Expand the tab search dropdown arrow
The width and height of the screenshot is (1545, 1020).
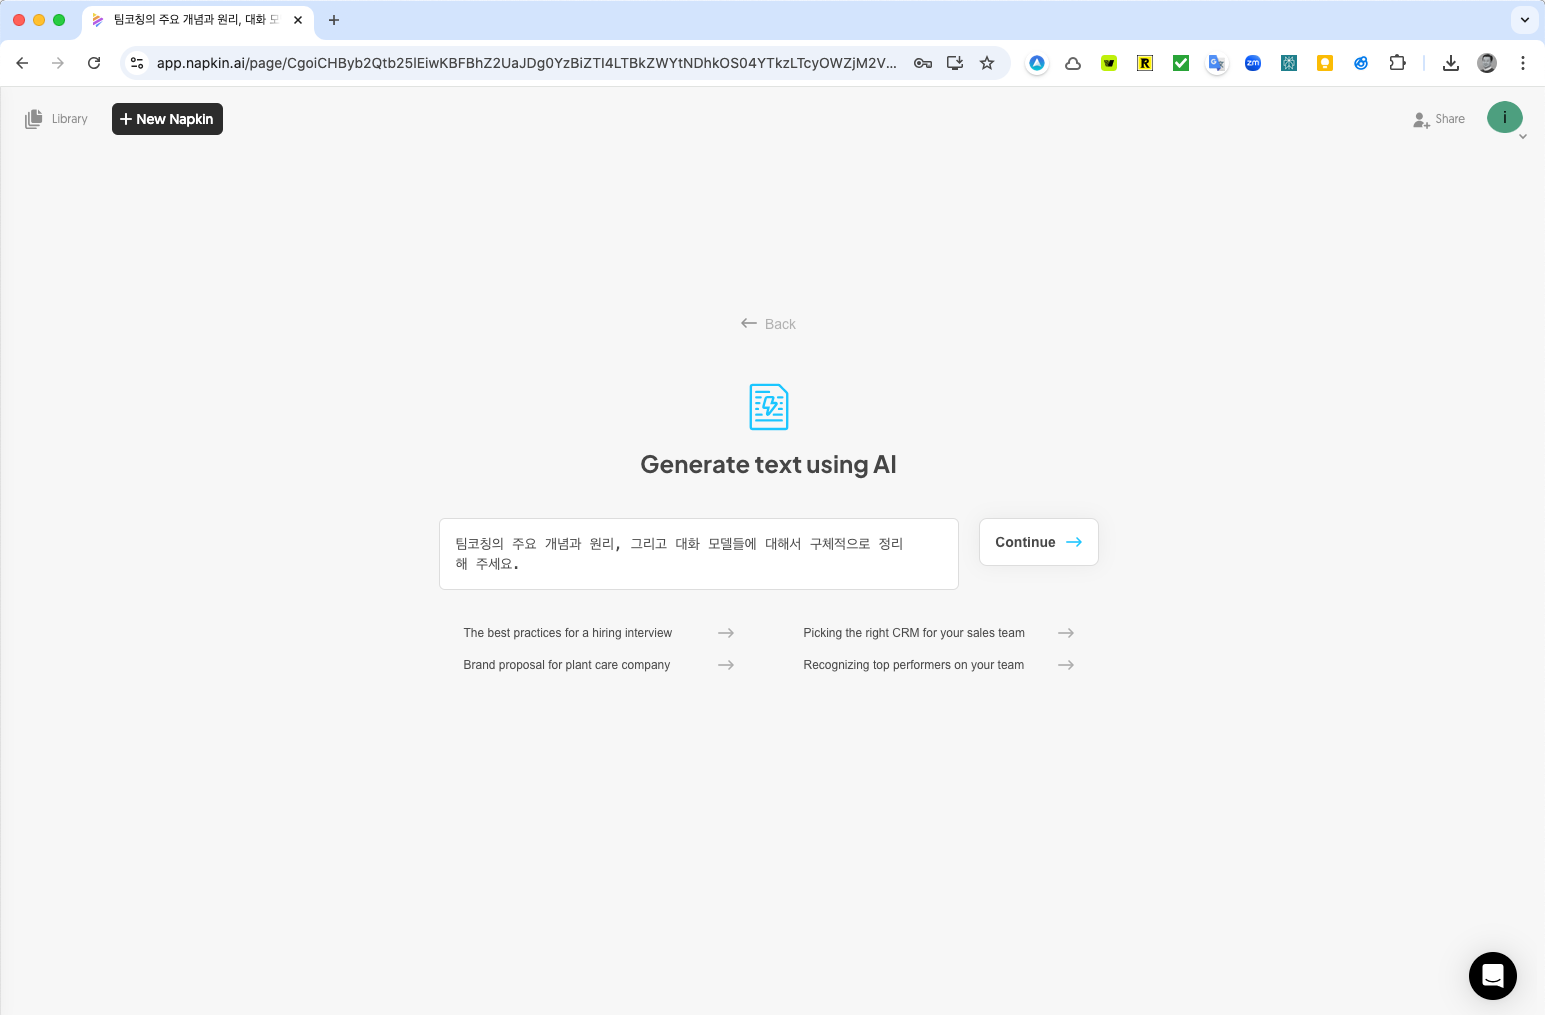tap(1524, 20)
